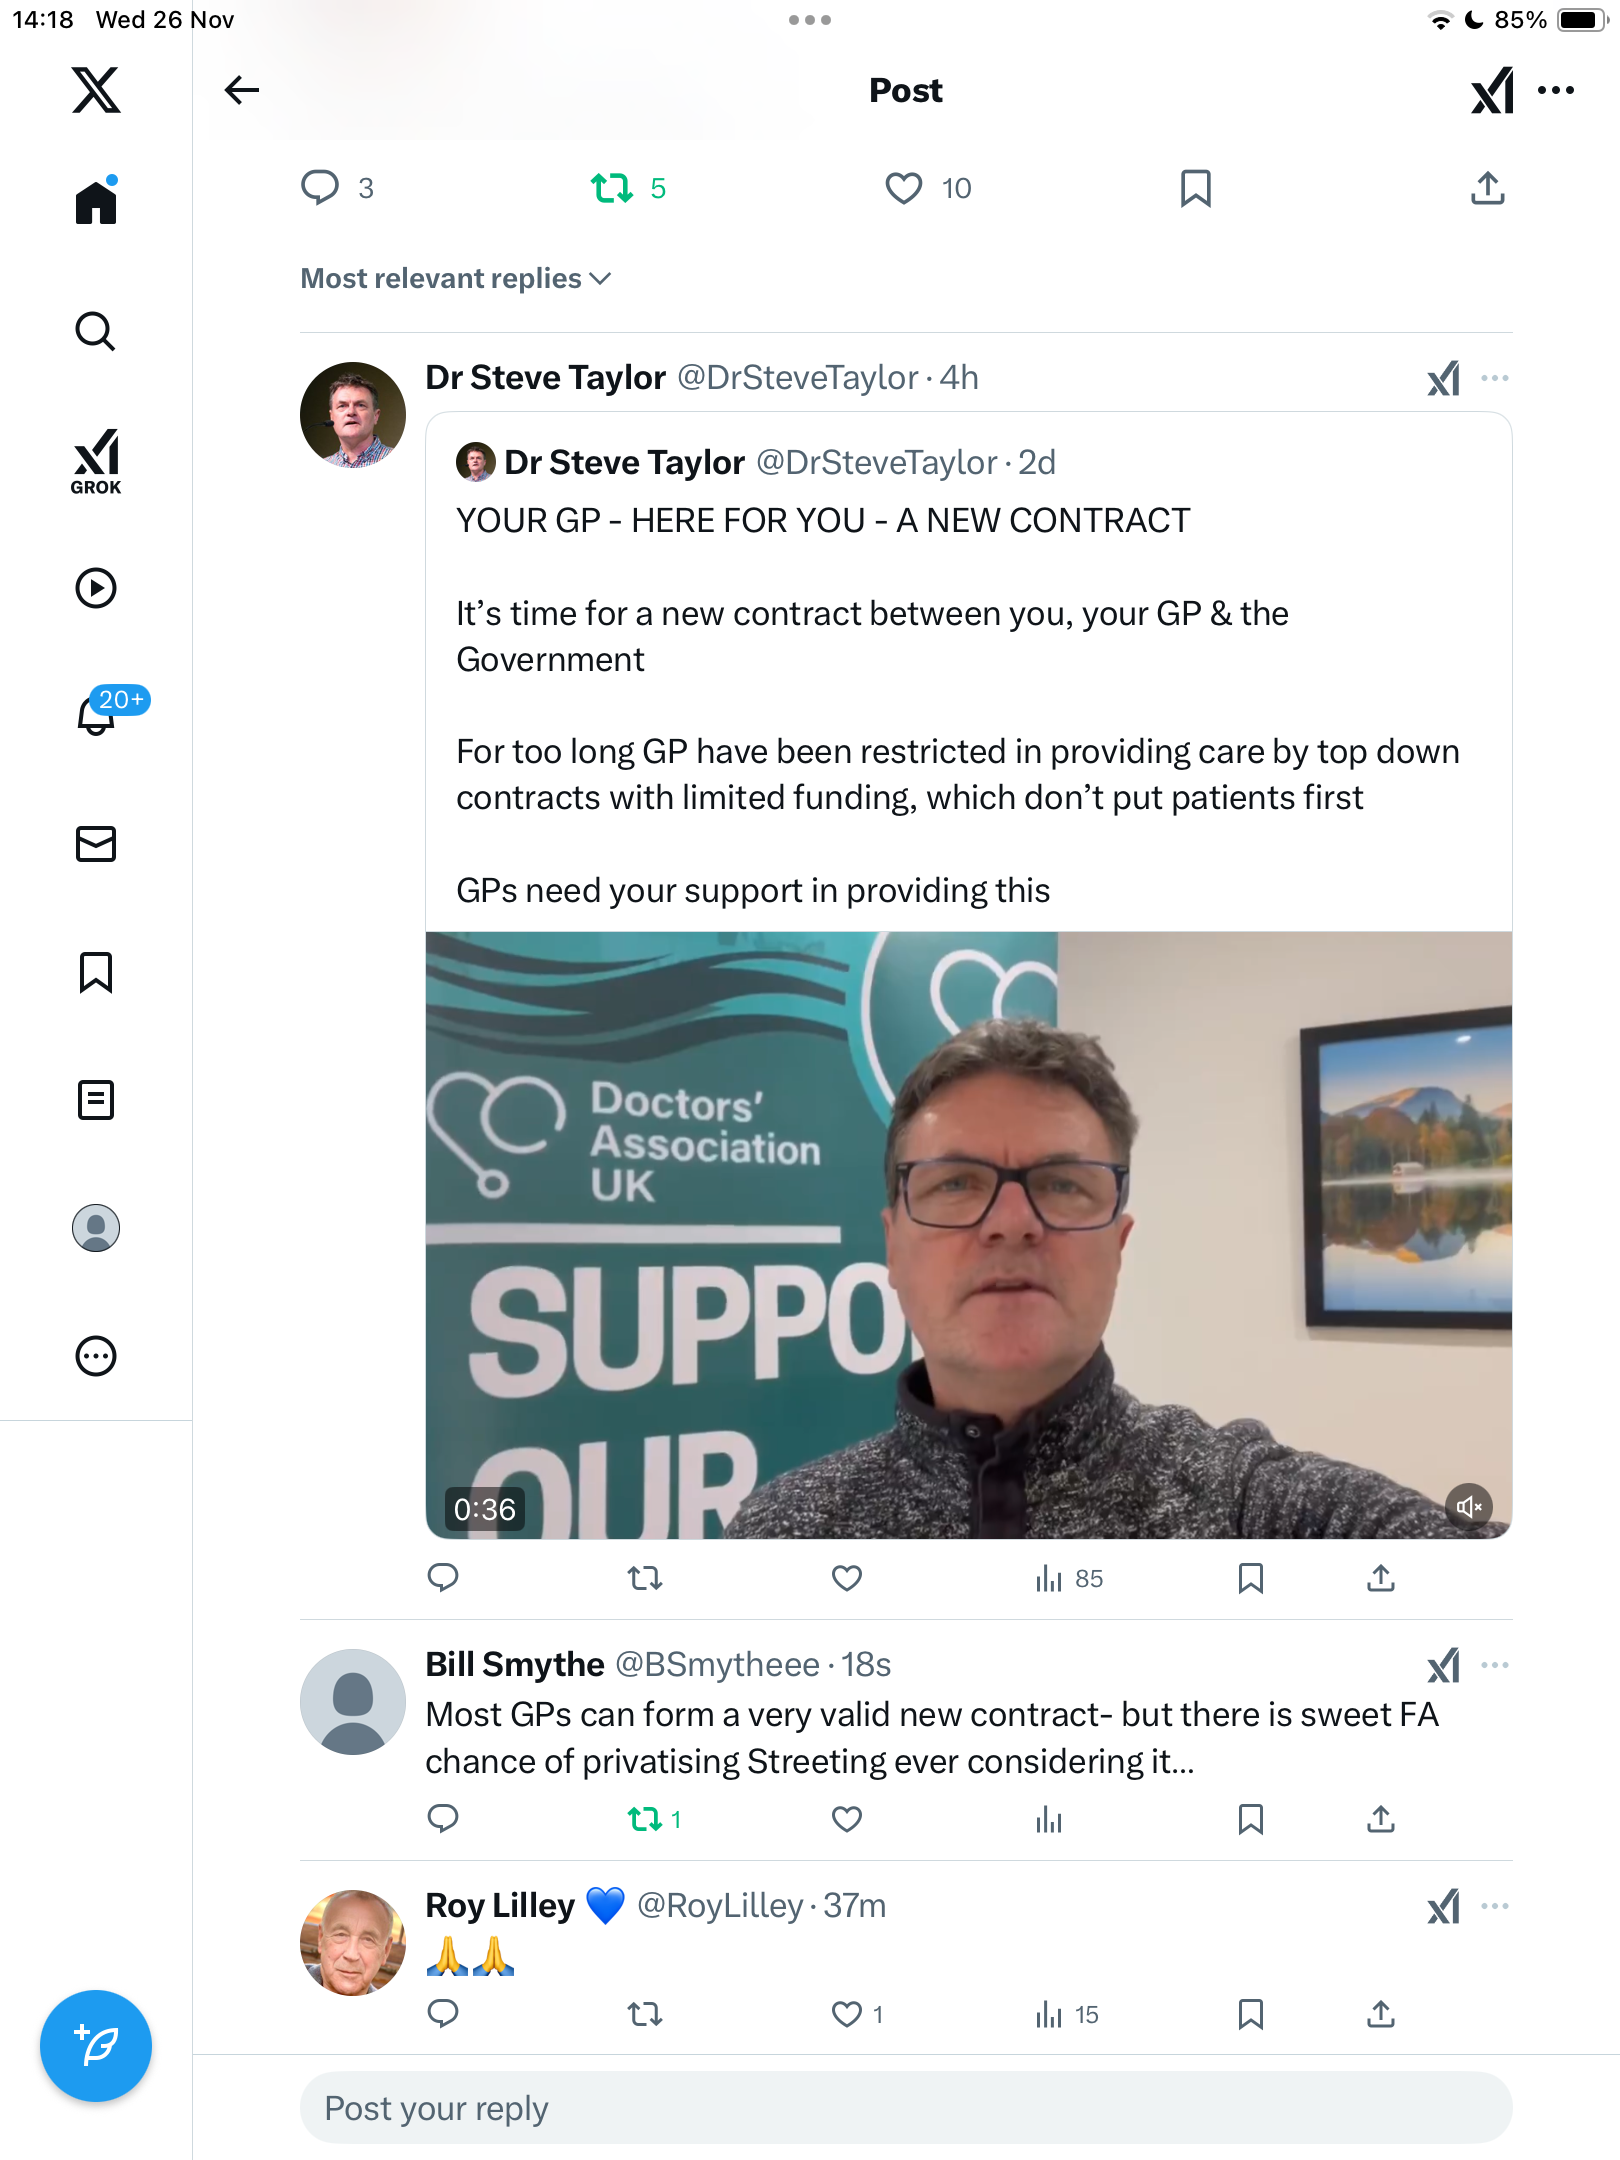1620x2160 pixels.
Task: Open the search page
Action: pos(96,331)
